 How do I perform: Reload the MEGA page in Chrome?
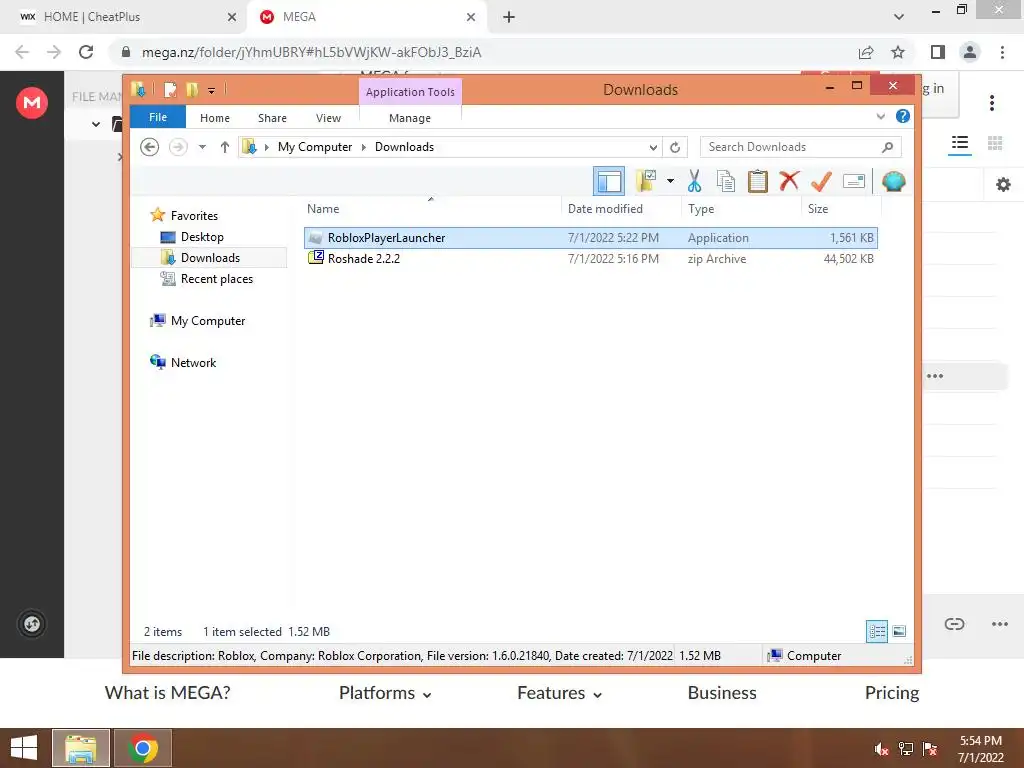(86, 52)
